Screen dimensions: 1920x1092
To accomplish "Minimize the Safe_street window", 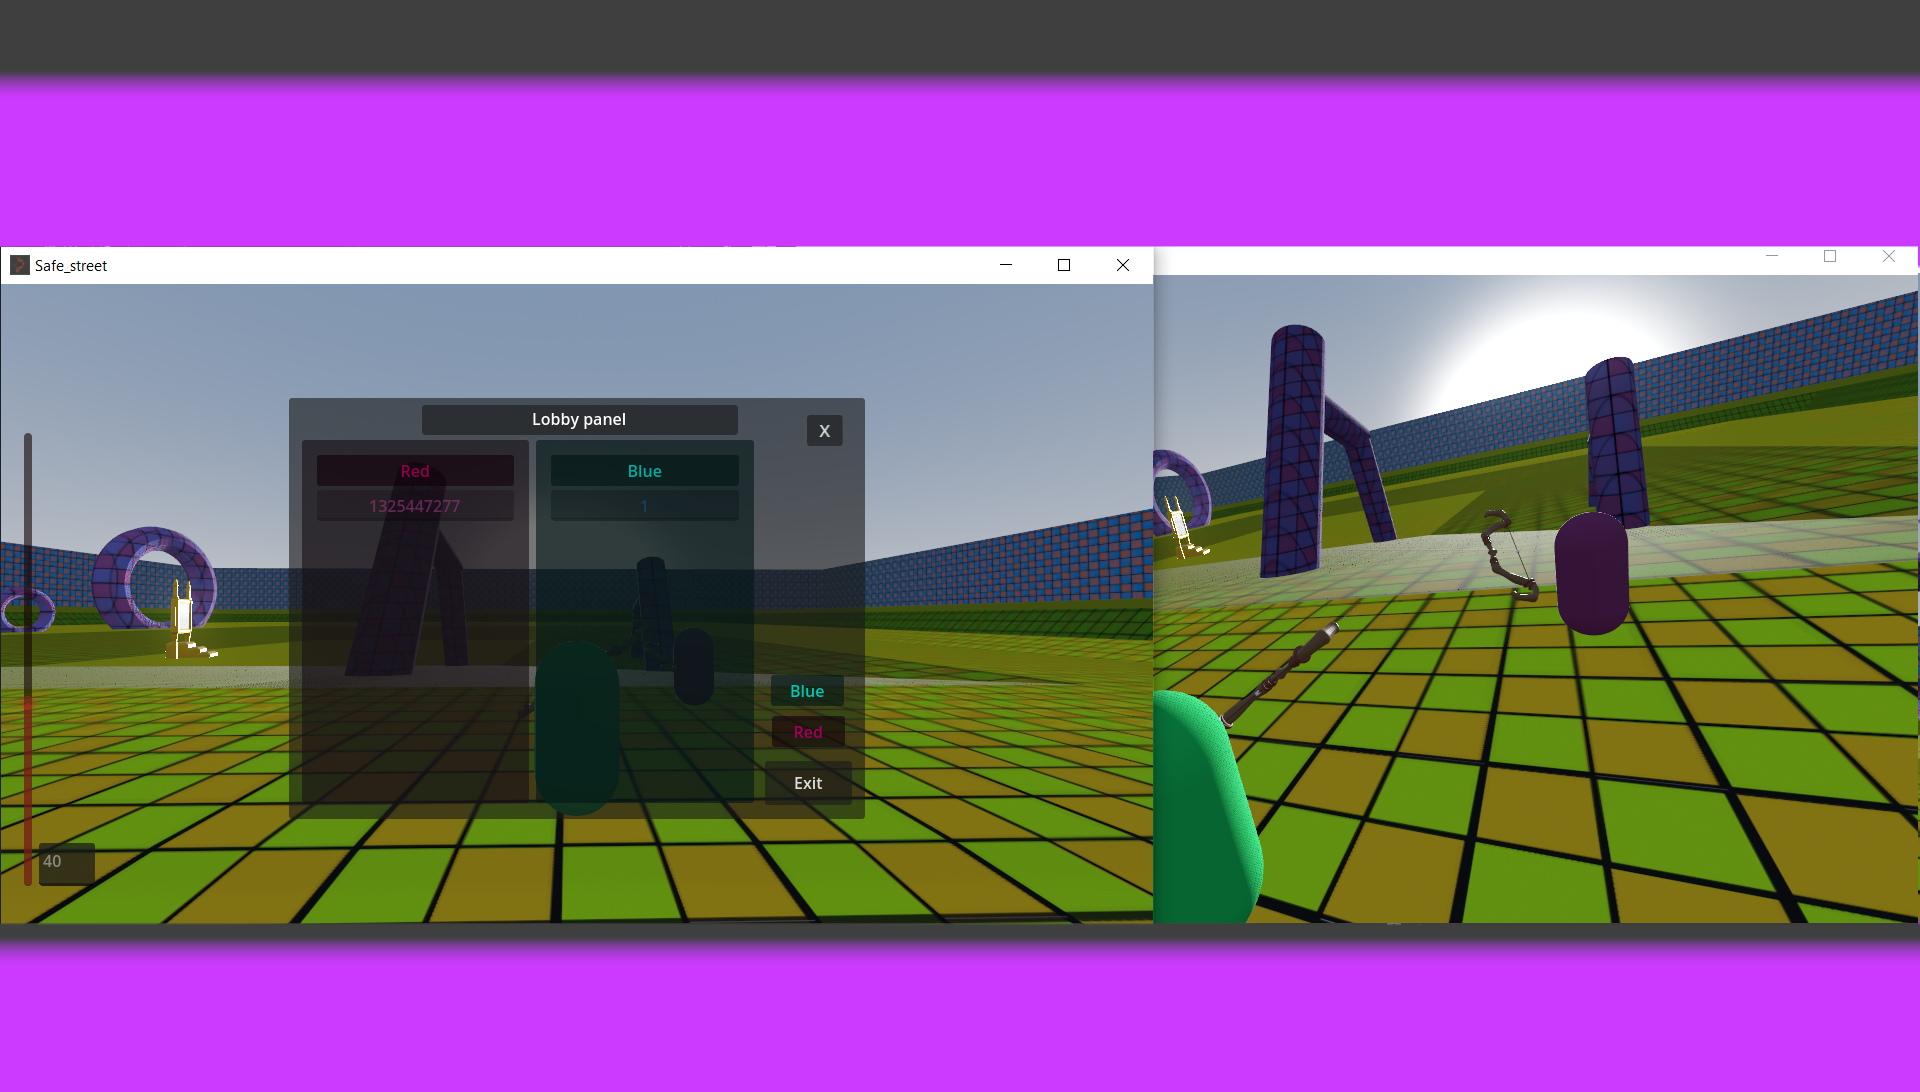I will [x=1006, y=265].
